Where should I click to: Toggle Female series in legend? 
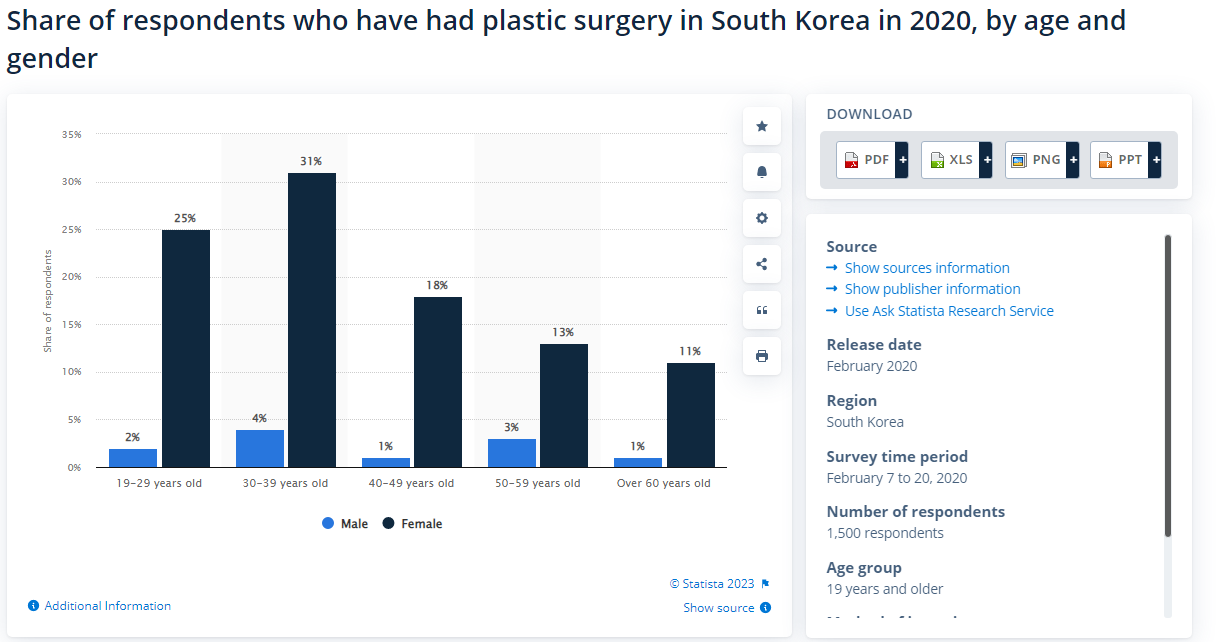pos(412,524)
